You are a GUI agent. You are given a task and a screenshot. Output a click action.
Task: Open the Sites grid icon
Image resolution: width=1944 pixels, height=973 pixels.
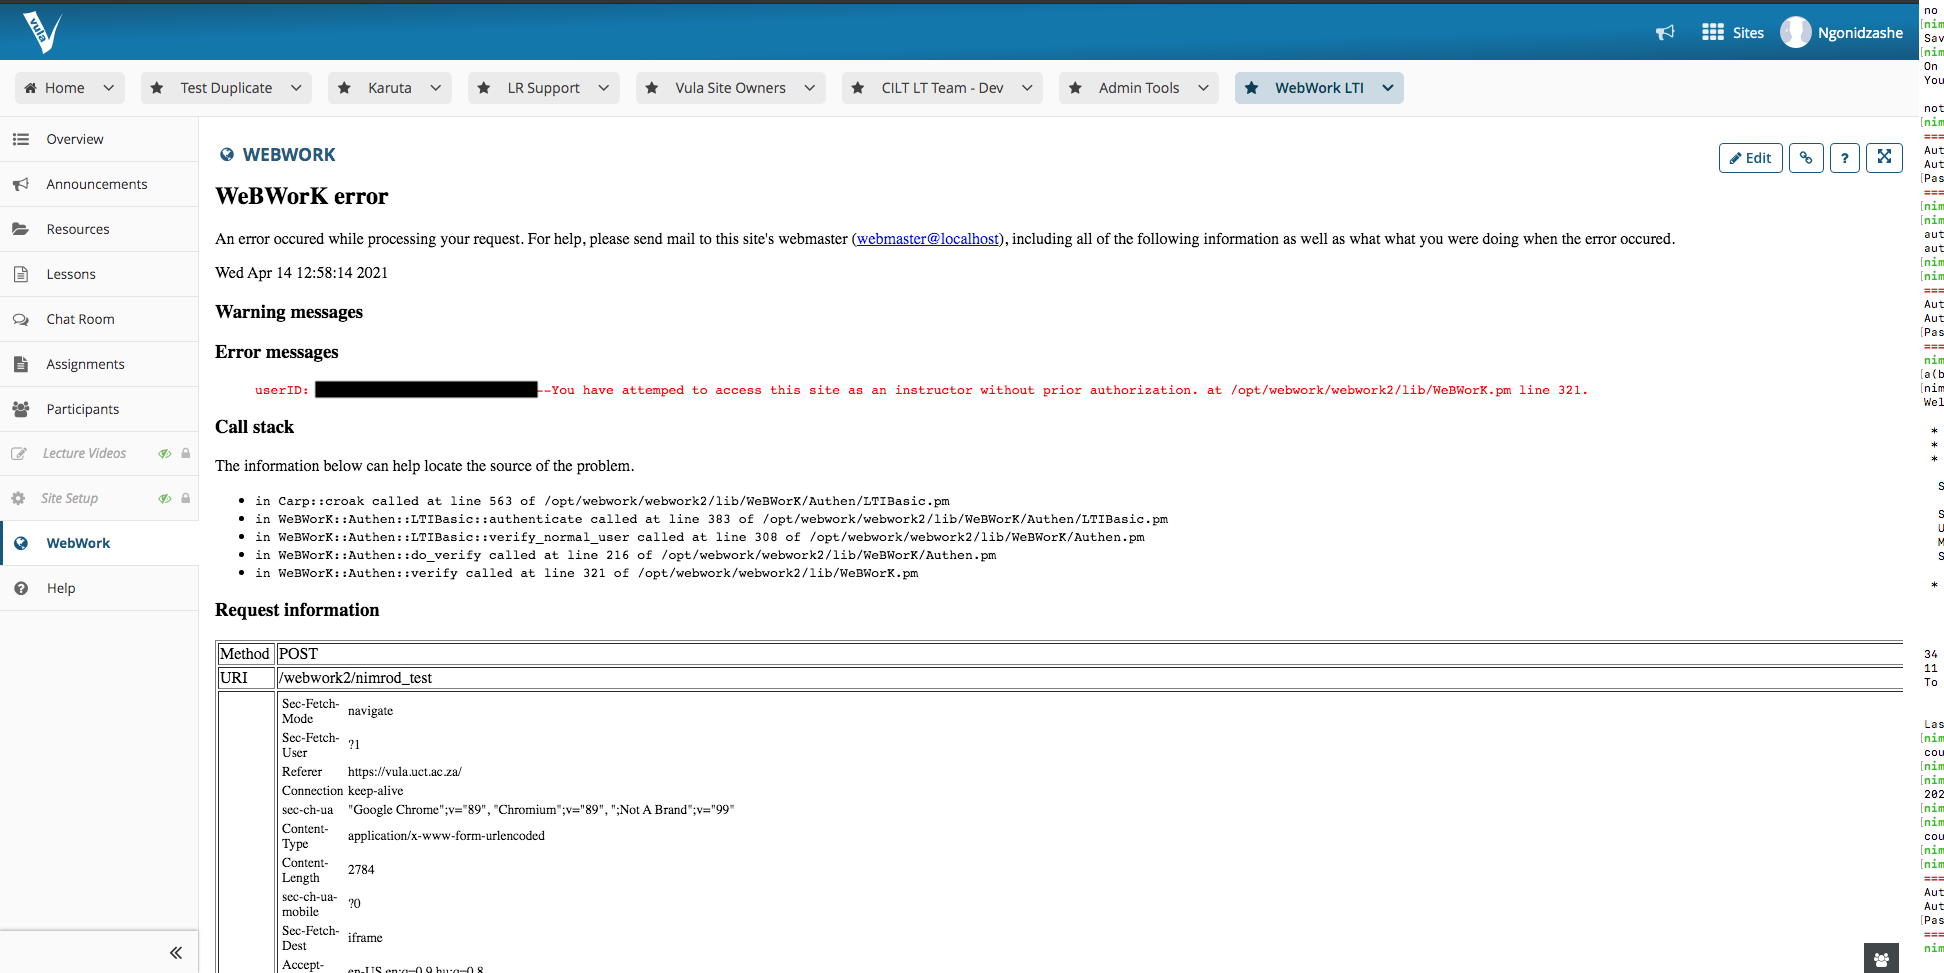click(1713, 32)
